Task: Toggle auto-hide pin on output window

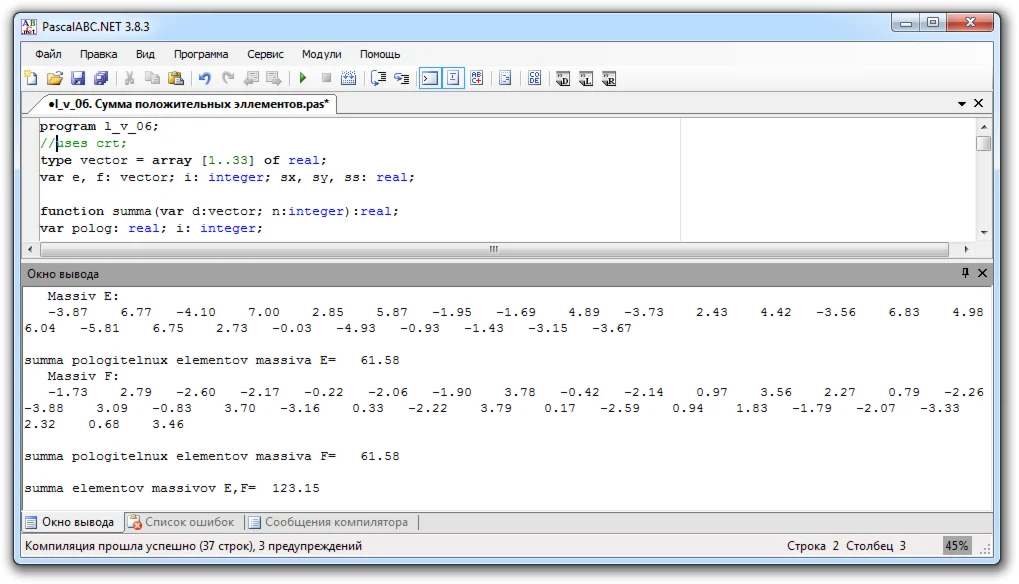Action: (x=965, y=273)
